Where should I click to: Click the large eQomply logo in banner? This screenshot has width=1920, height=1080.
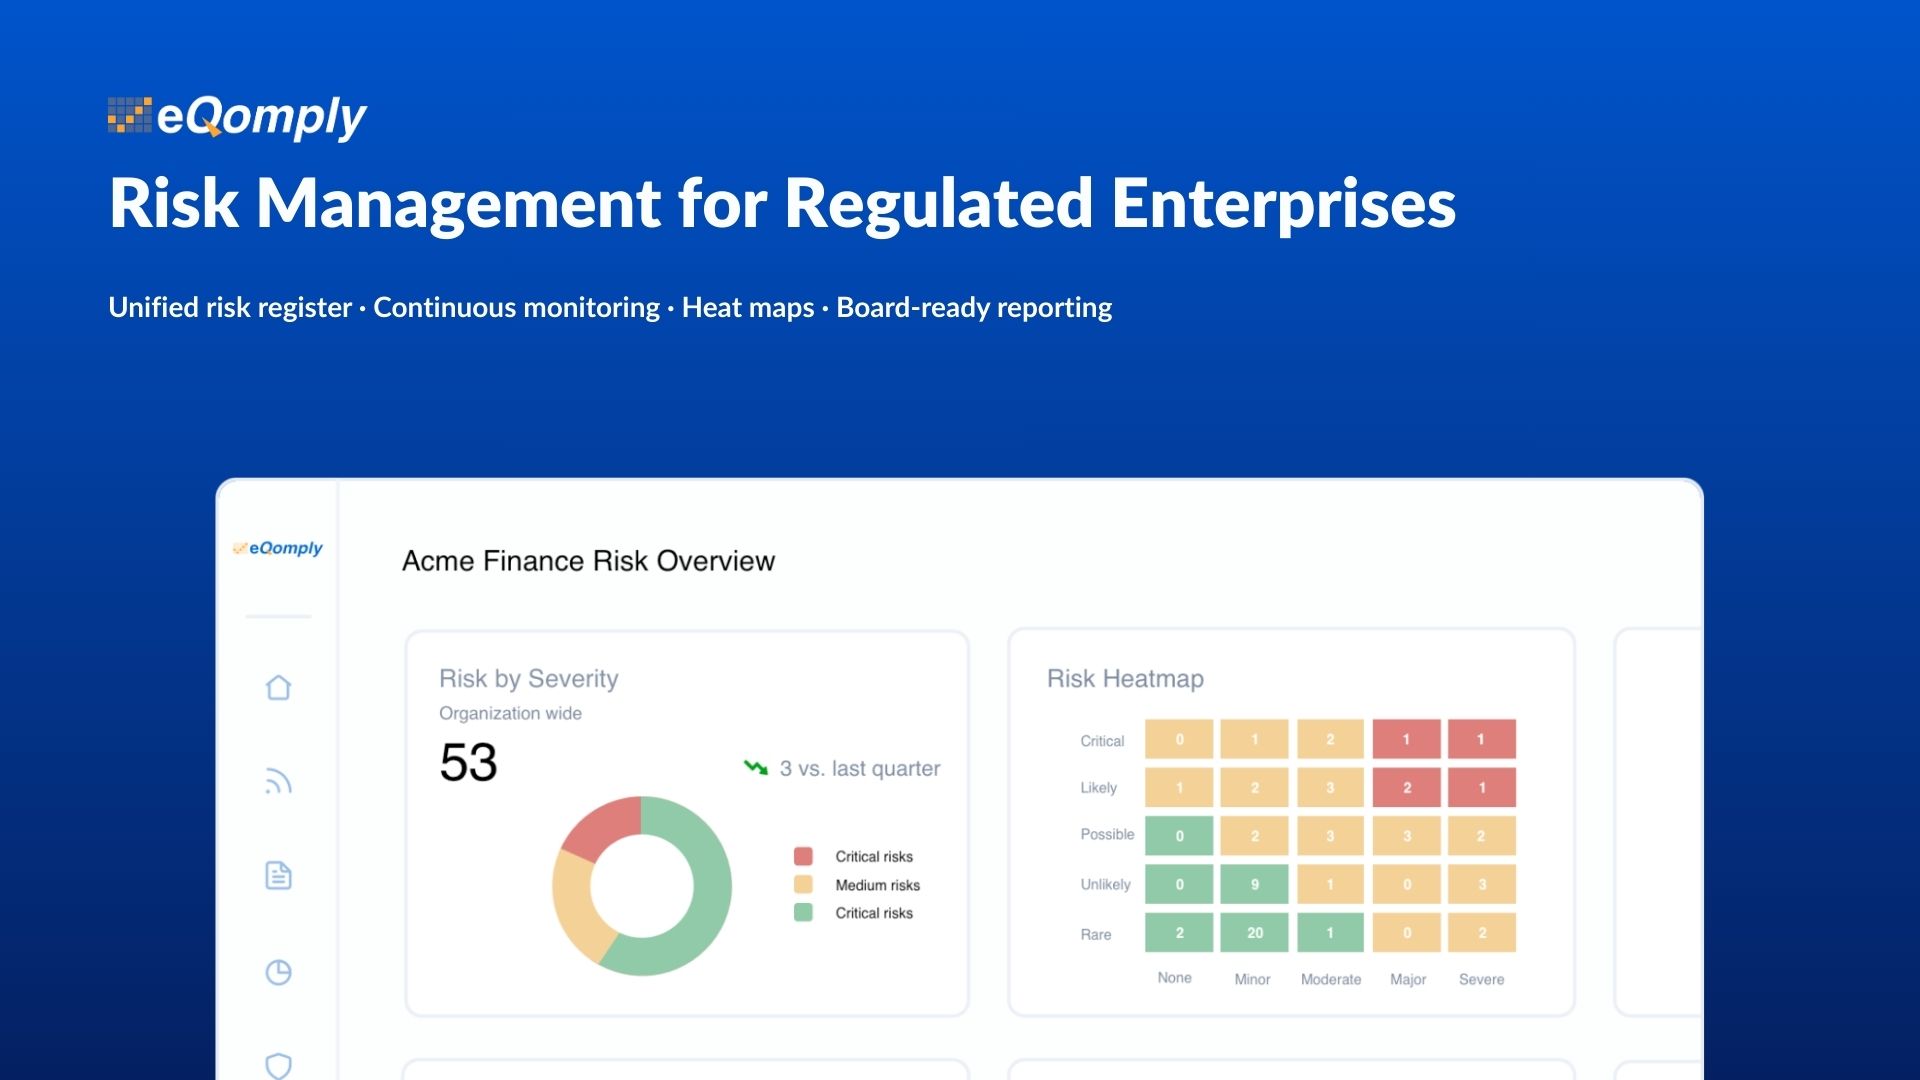tap(237, 118)
